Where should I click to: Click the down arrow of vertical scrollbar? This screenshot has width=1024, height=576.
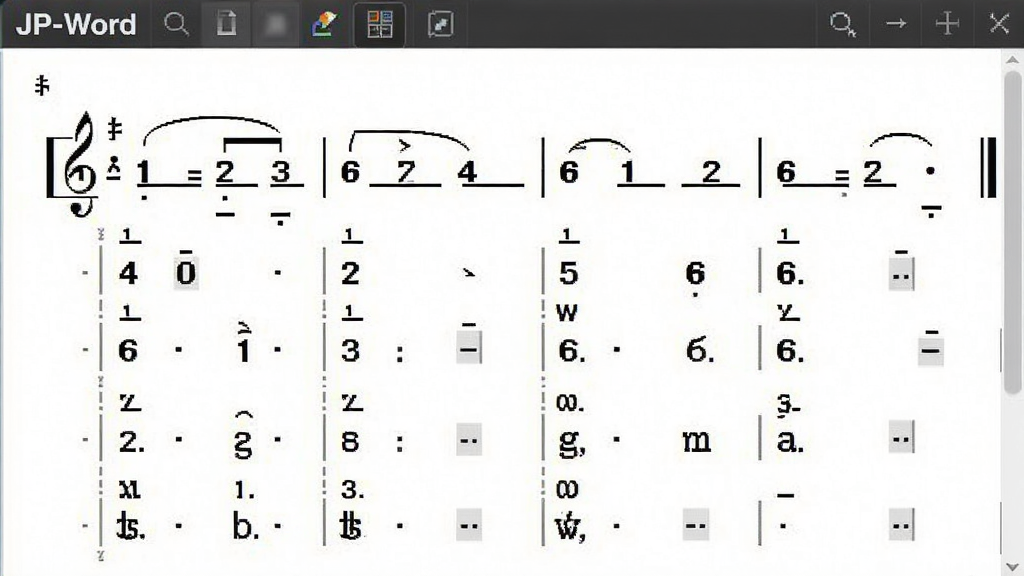click(x=1012, y=566)
